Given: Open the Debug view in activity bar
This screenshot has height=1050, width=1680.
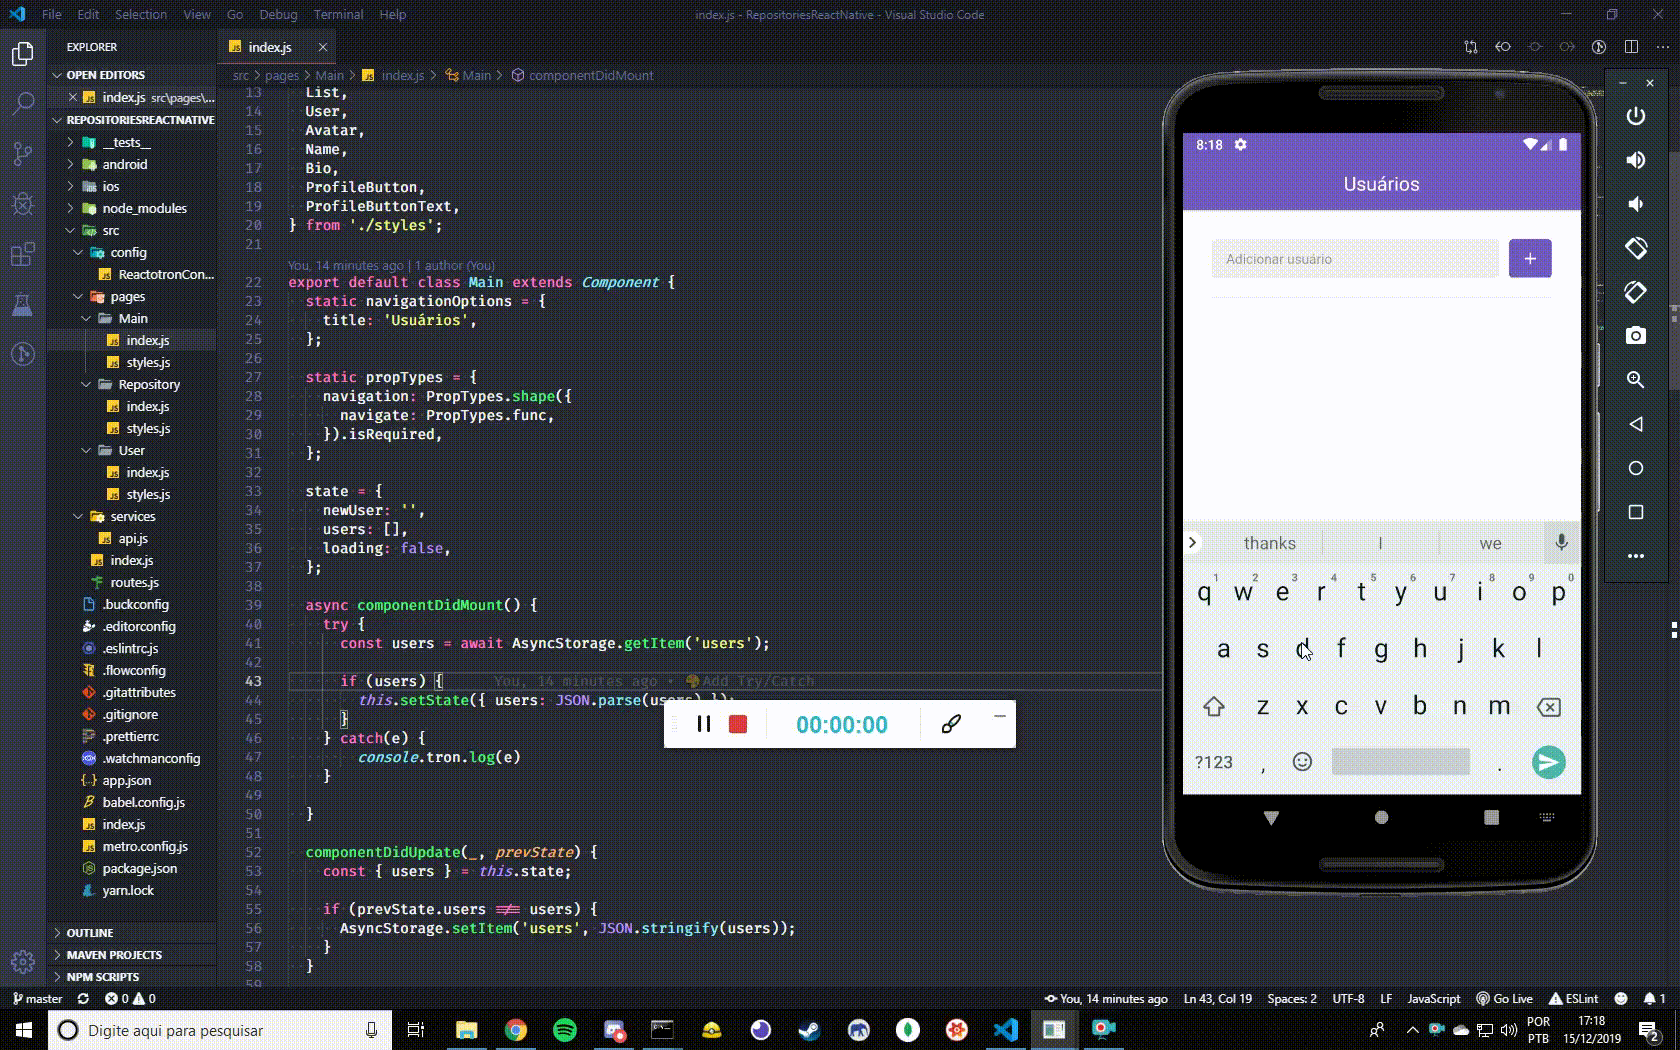Looking at the screenshot, I should point(22,204).
